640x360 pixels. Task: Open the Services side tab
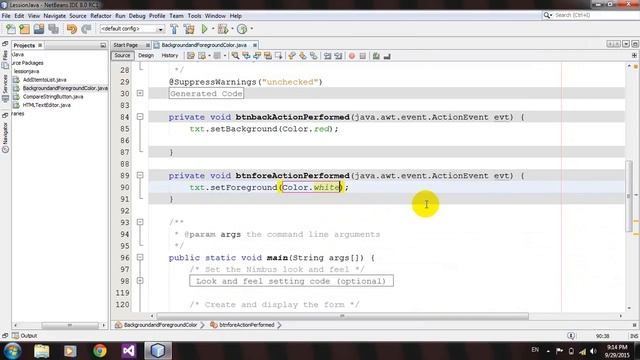click(5, 88)
